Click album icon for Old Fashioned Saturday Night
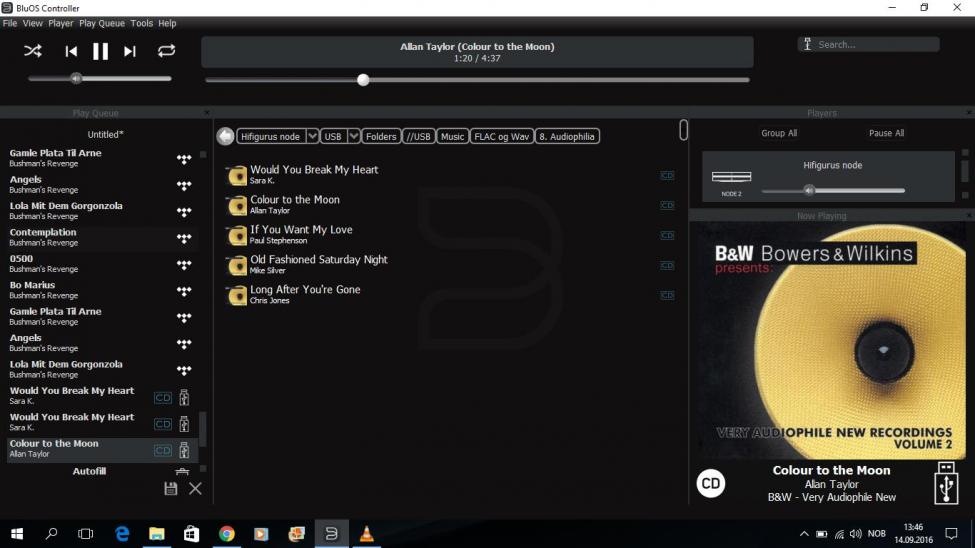This screenshot has height=548, width=975. (x=236, y=265)
